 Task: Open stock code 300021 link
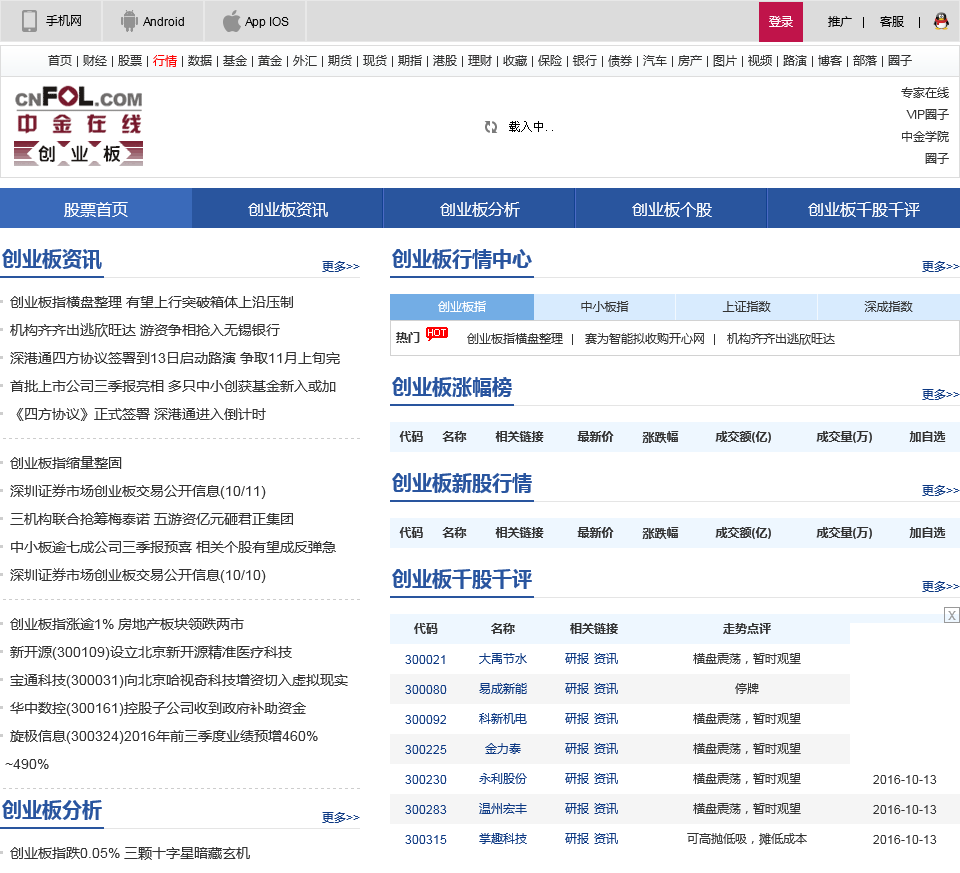coord(425,659)
